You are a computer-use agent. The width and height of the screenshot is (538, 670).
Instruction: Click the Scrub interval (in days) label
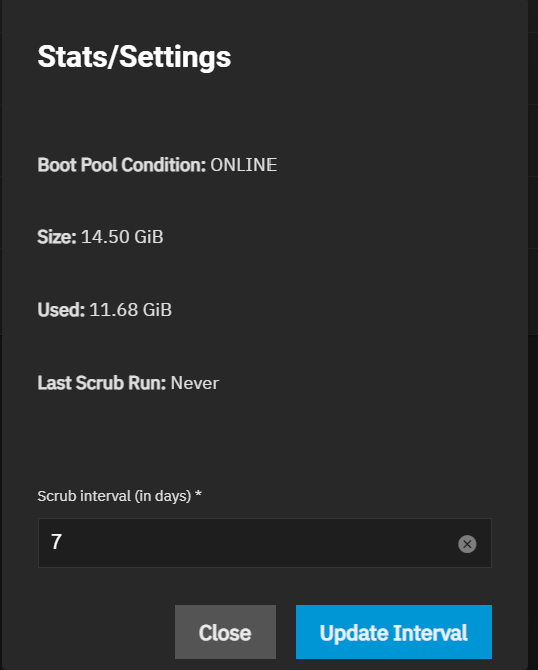(x=114, y=496)
